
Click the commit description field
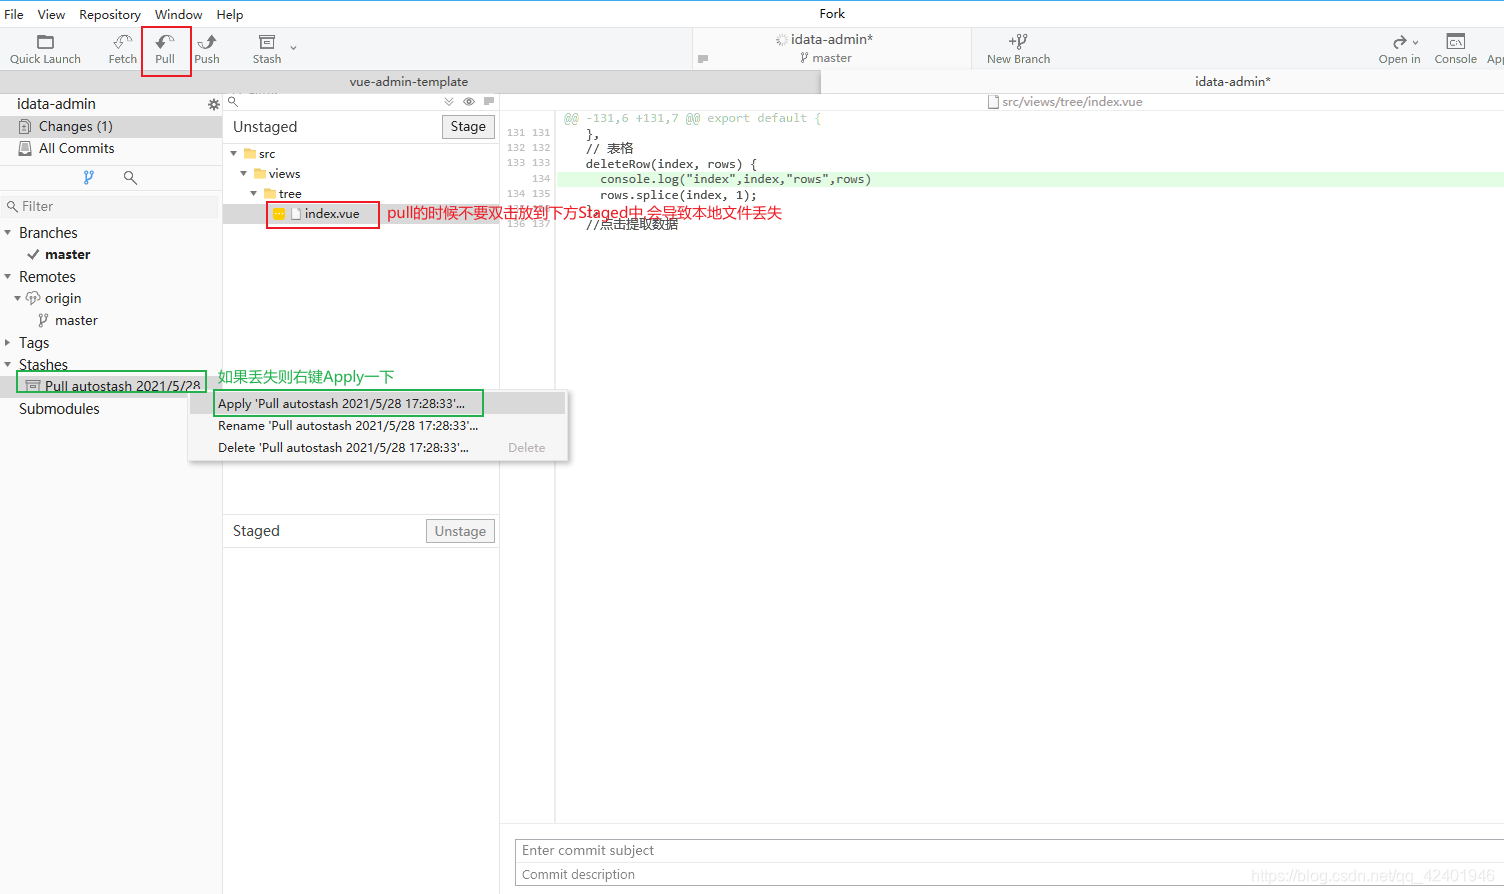pos(1010,875)
